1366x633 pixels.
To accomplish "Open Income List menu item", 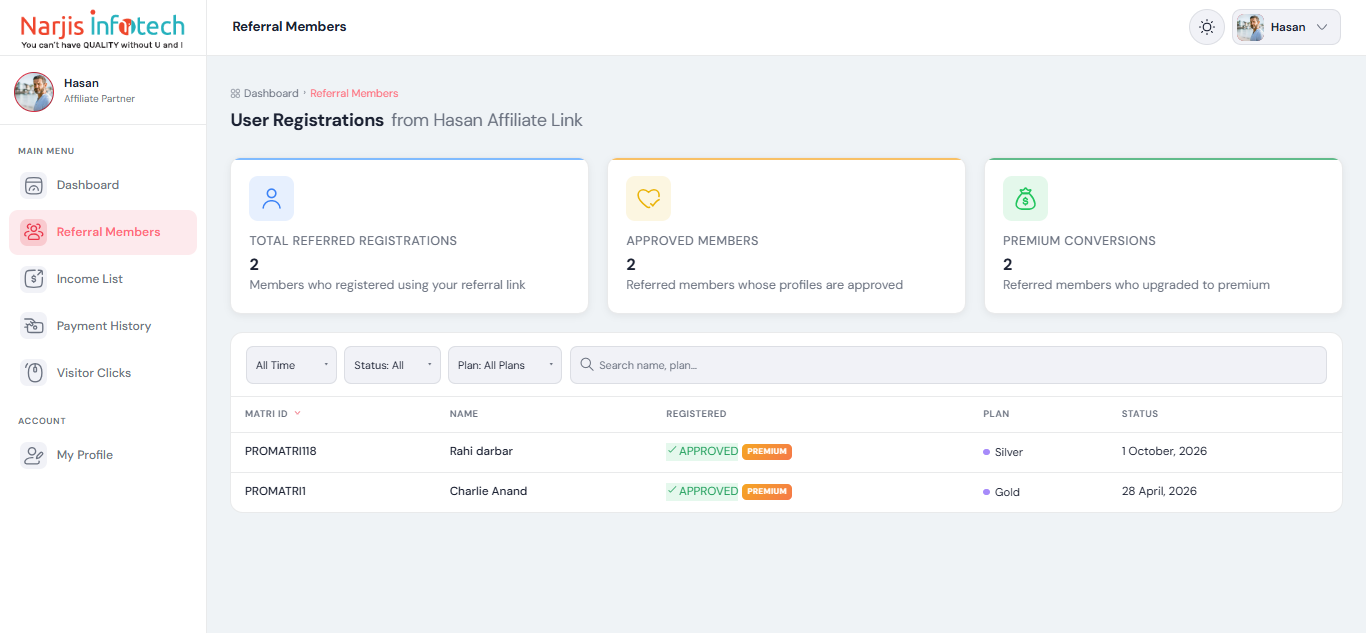I will [x=103, y=279].
